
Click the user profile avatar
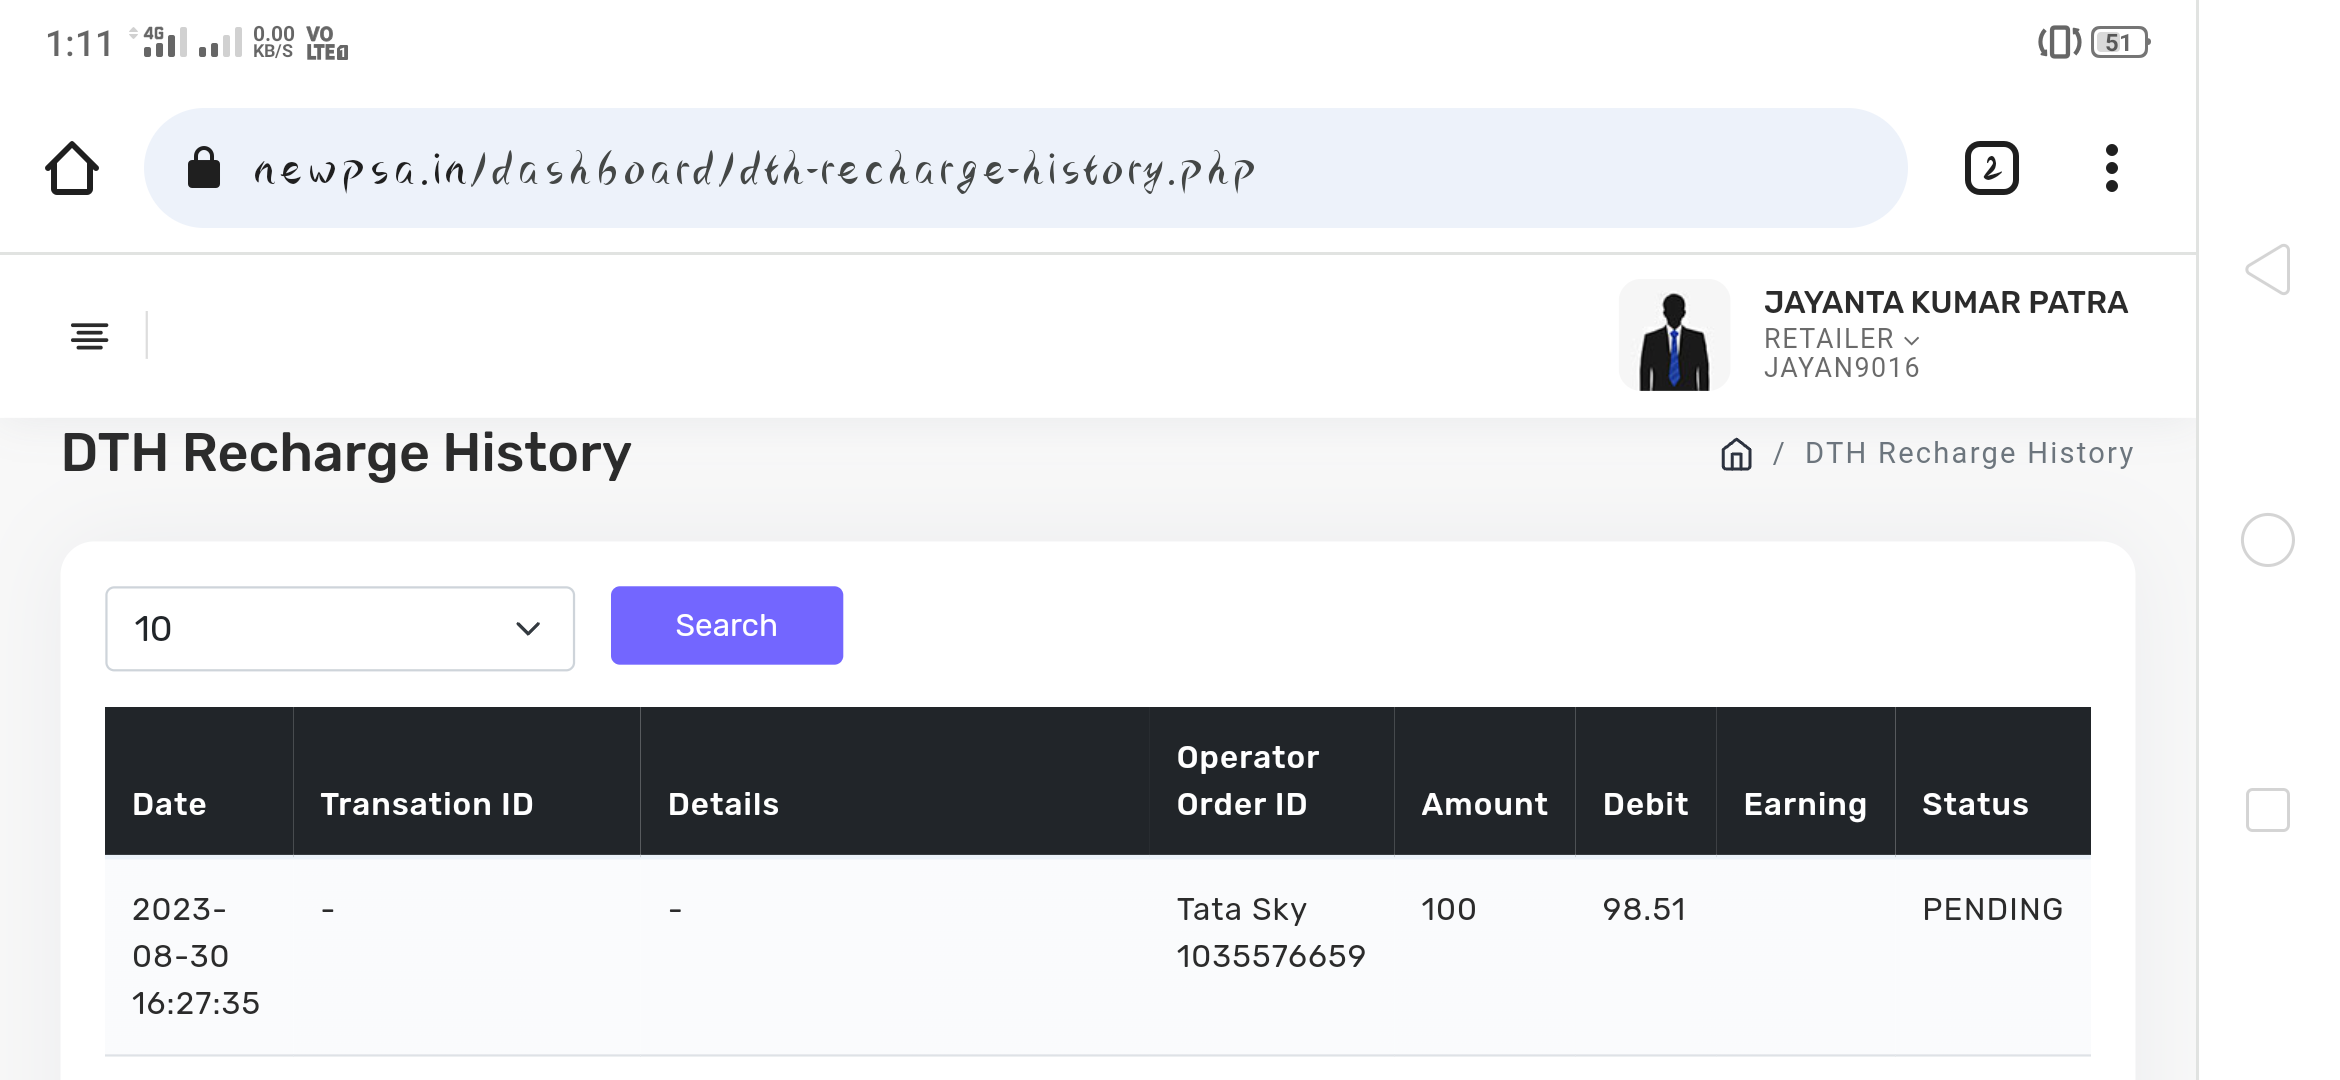(1674, 336)
